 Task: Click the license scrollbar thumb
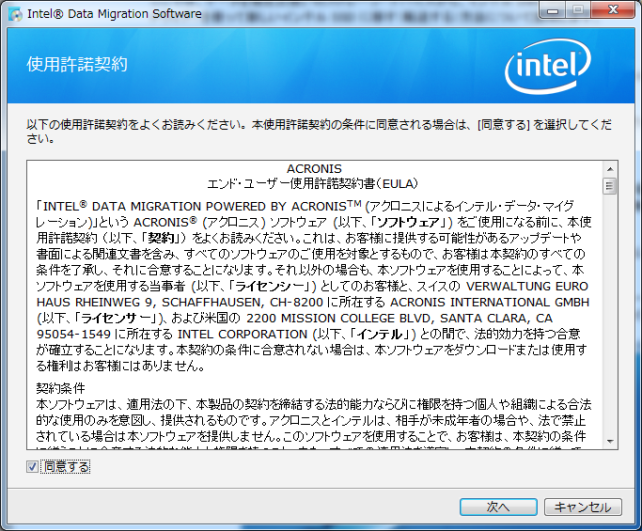tap(610, 186)
